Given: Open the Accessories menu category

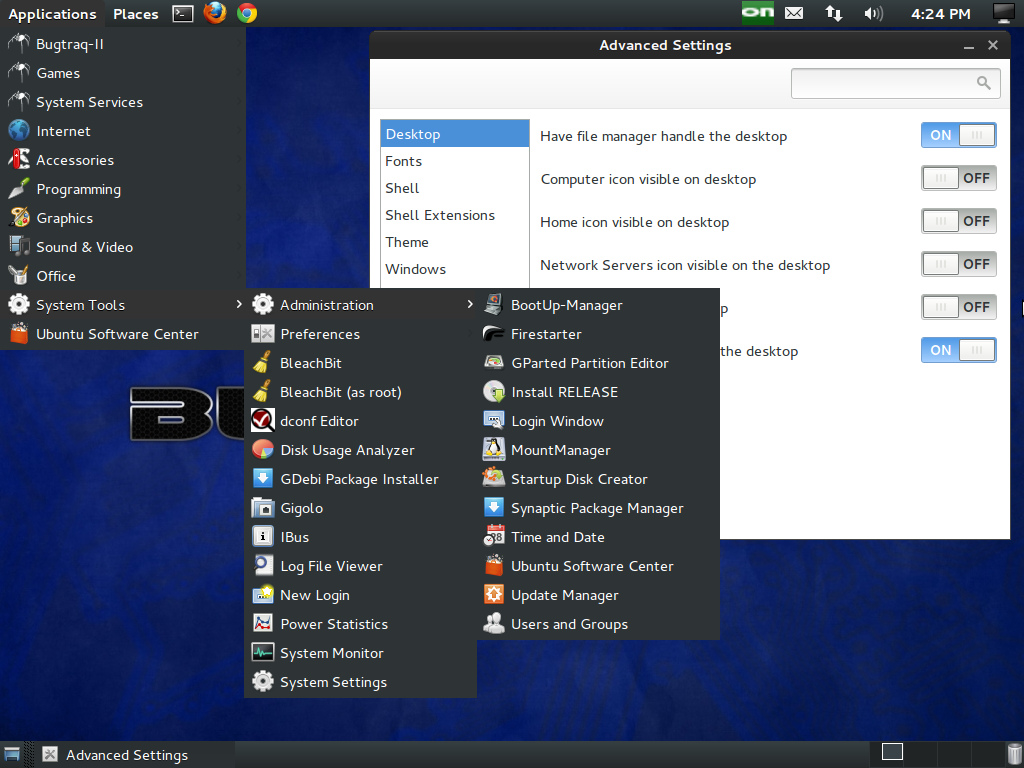Looking at the screenshot, I should [123, 160].
